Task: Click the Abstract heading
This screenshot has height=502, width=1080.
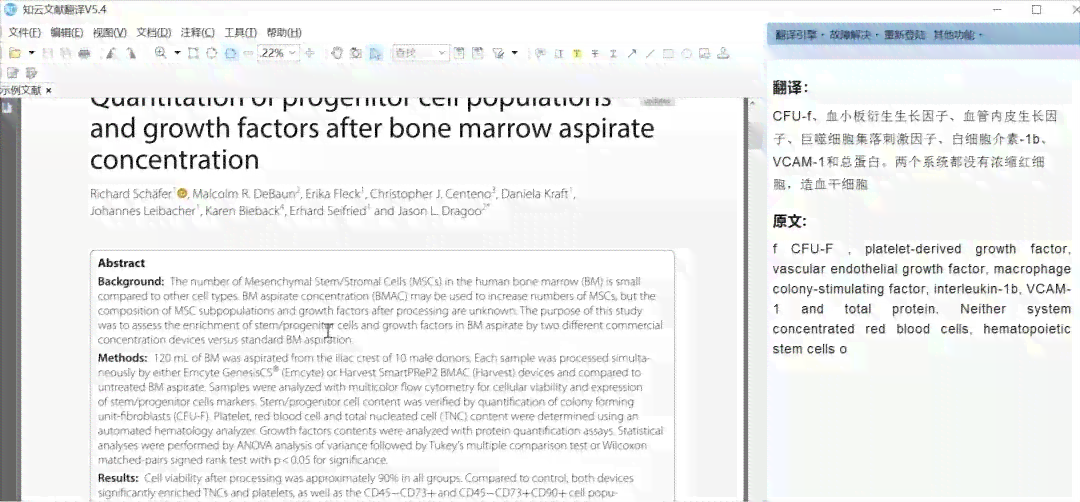Action: (121, 263)
